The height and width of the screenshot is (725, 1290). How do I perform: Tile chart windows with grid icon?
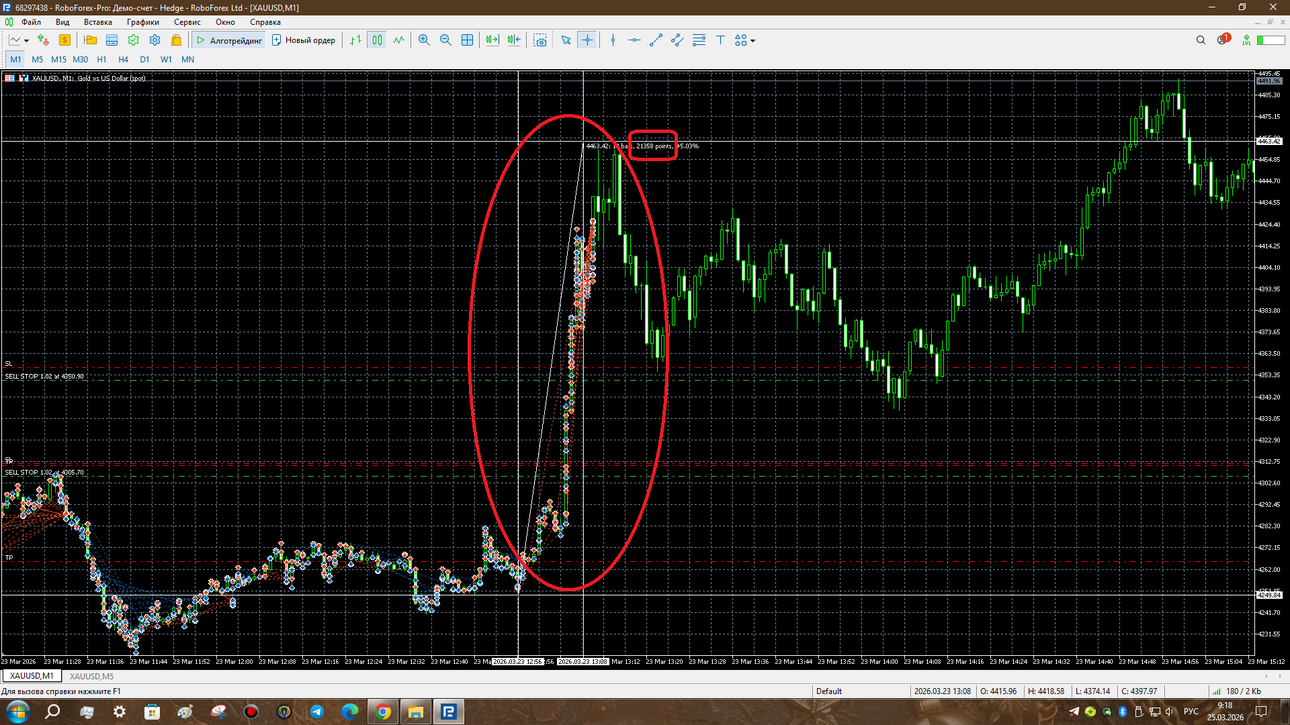click(467, 40)
